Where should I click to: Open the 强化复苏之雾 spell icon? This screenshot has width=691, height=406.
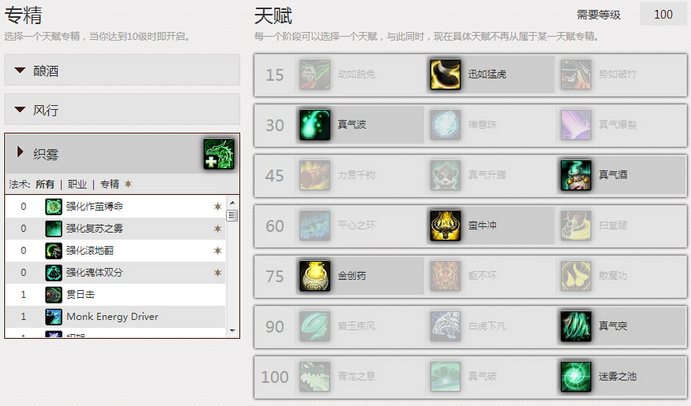tap(54, 228)
